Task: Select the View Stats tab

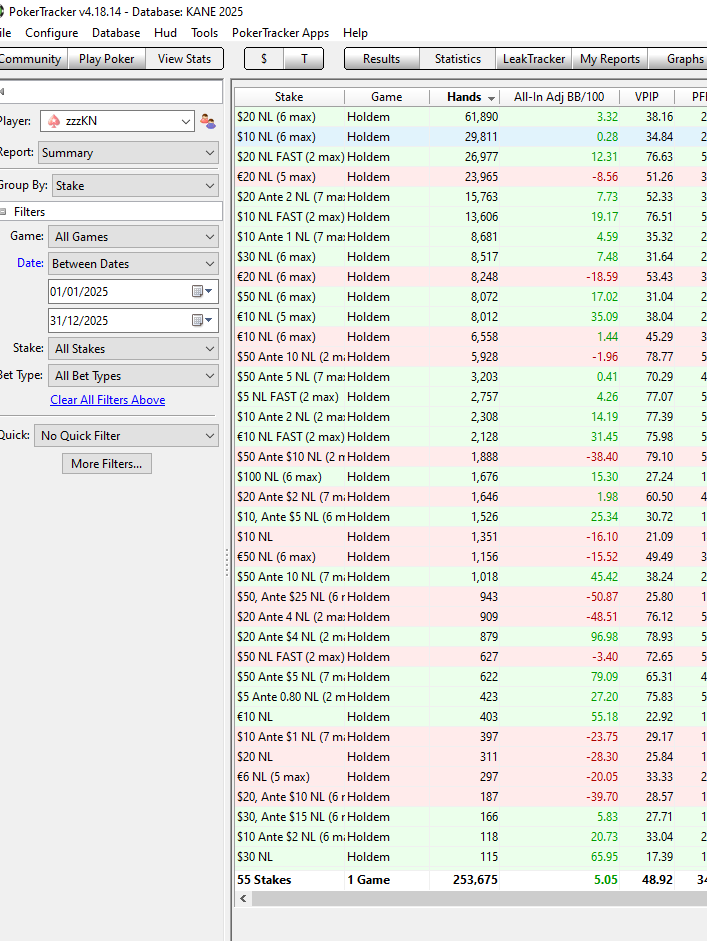Action: [x=184, y=59]
